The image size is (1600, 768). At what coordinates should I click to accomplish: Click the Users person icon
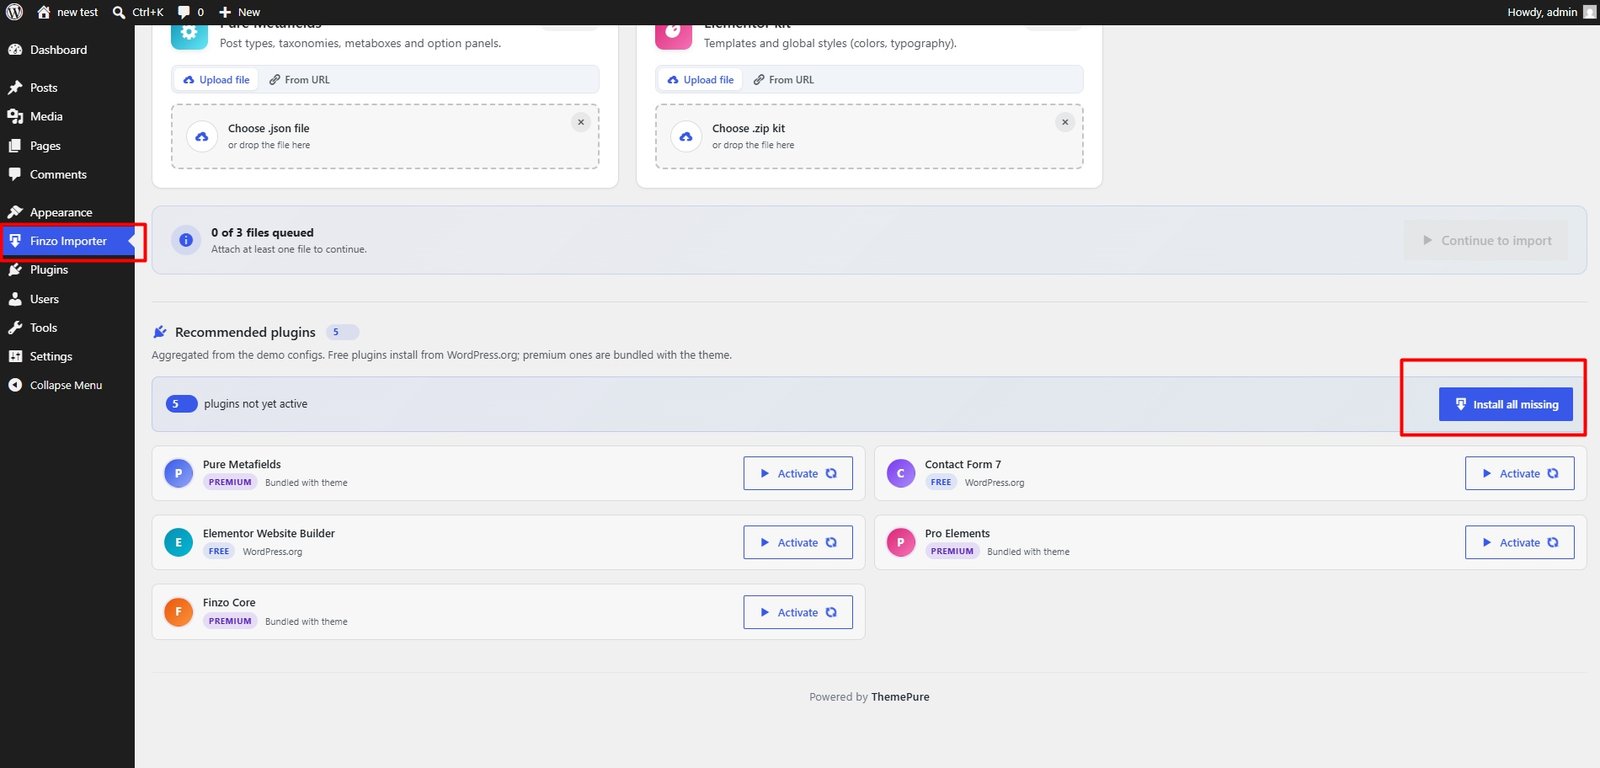click(15, 299)
